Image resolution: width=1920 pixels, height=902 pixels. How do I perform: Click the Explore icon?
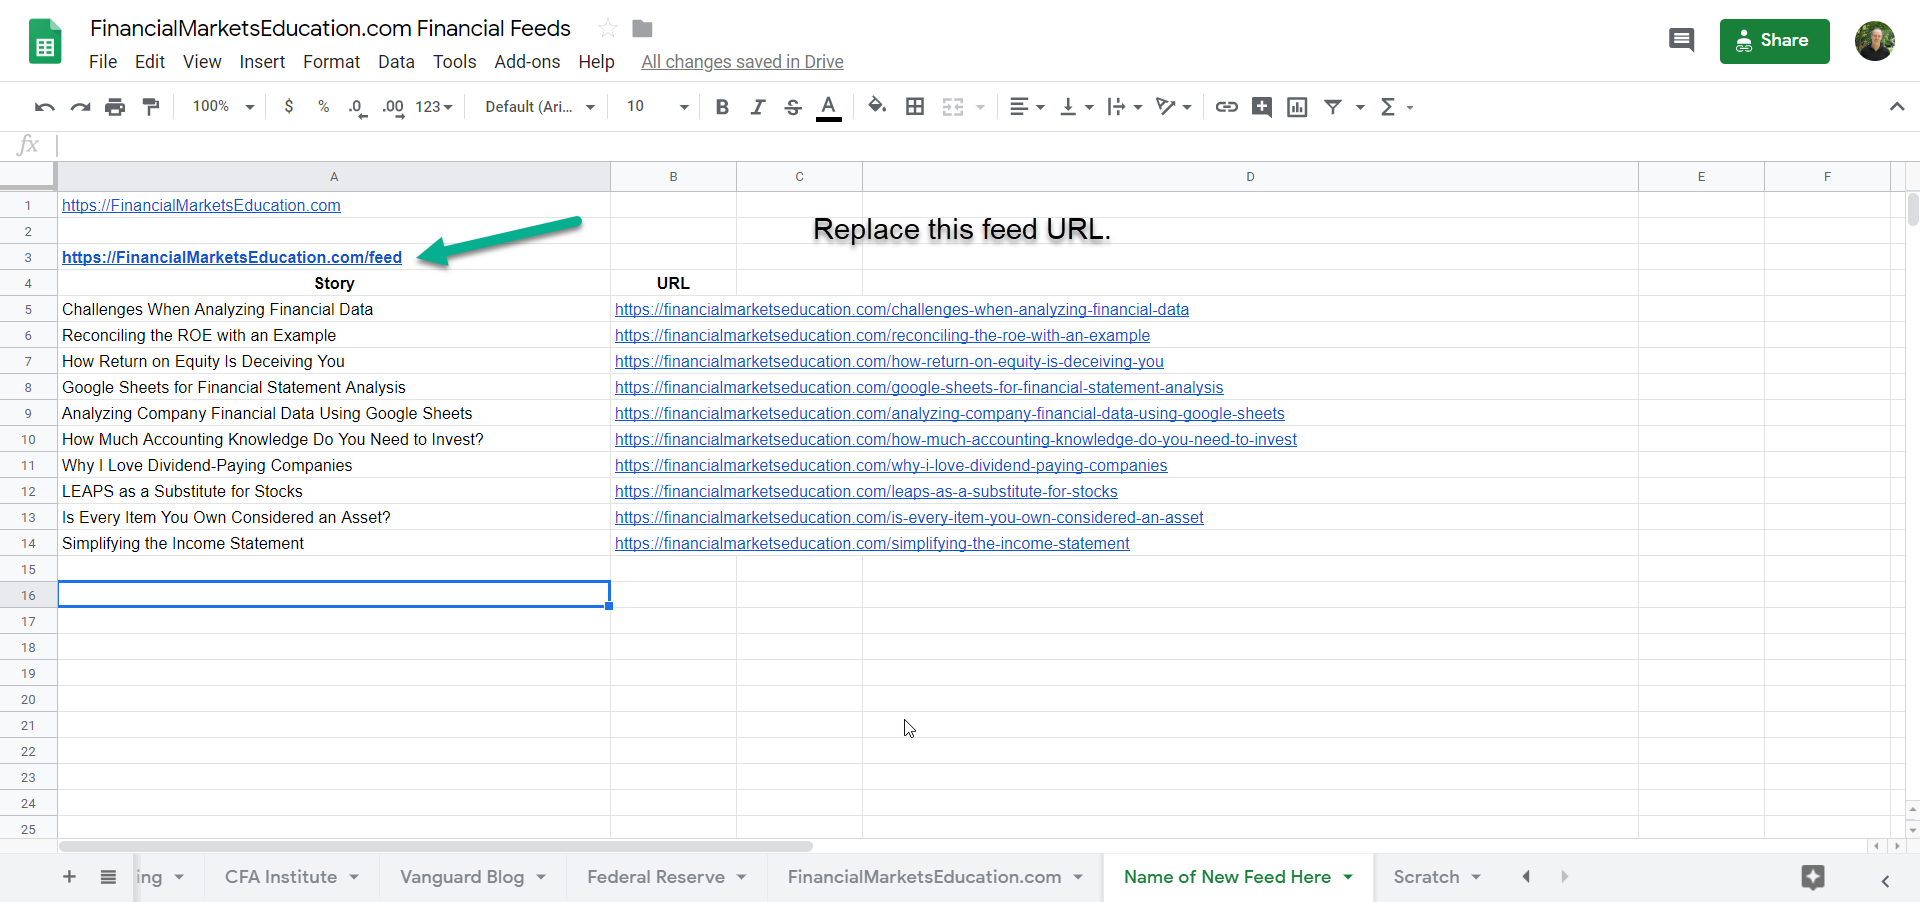tap(1813, 877)
